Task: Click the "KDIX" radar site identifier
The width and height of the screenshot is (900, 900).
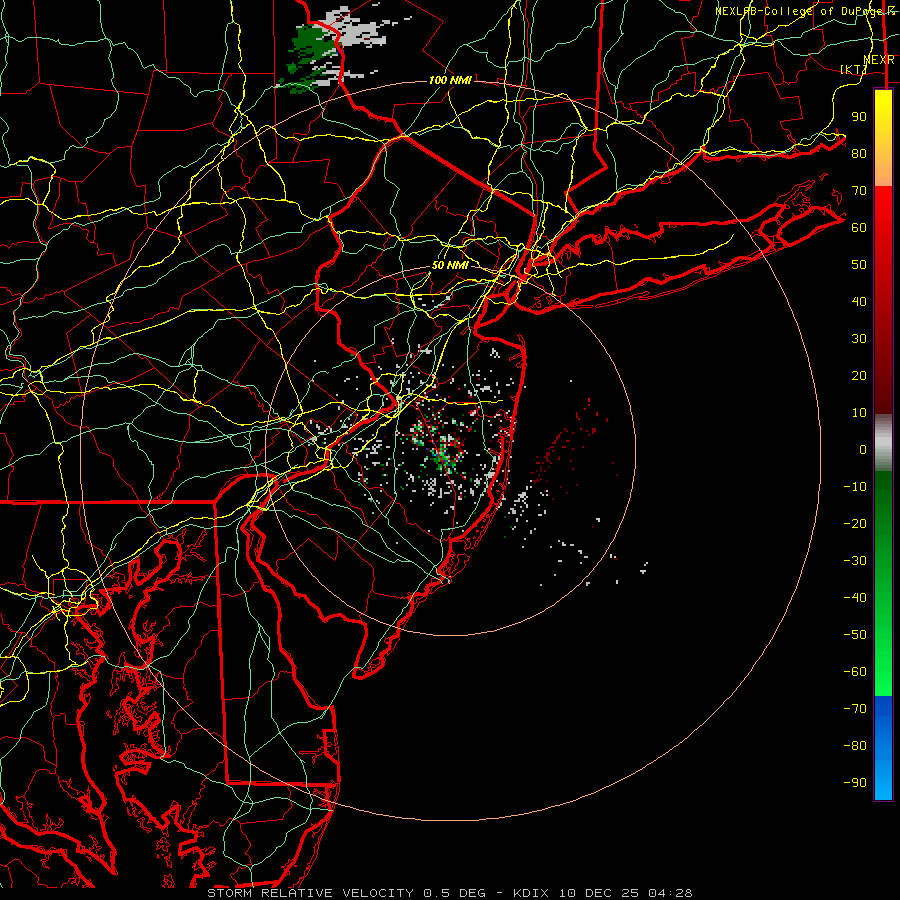Action: click(x=531, y=893)
